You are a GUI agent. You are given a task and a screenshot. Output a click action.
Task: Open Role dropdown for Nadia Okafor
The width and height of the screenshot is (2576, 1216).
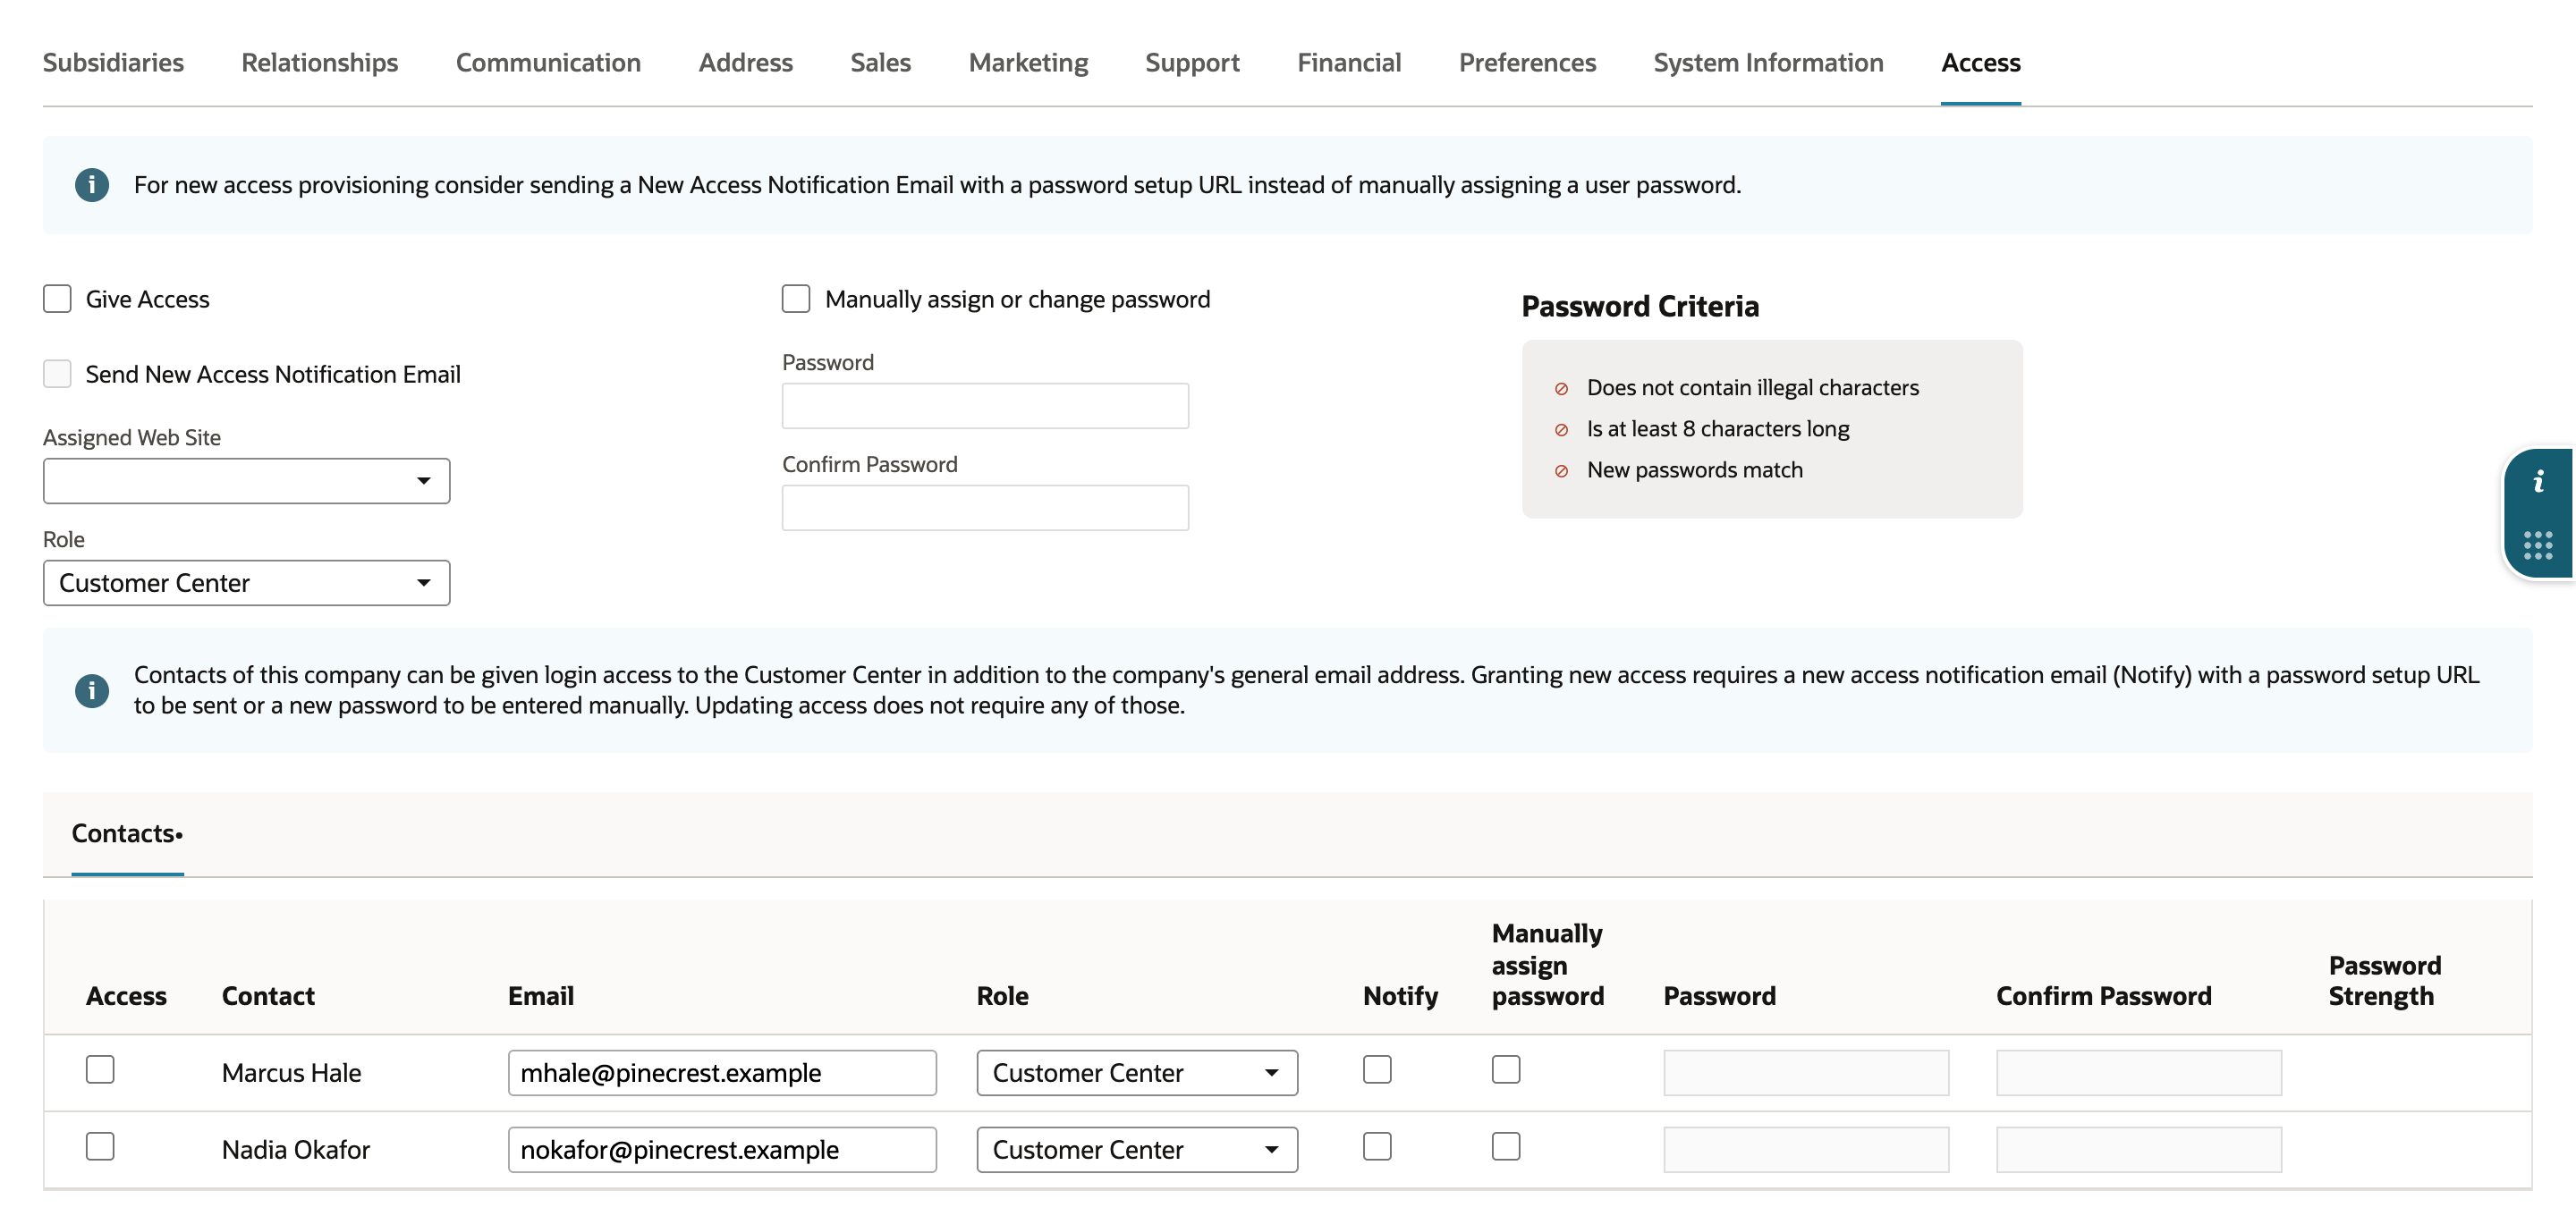(1137, 1150)
